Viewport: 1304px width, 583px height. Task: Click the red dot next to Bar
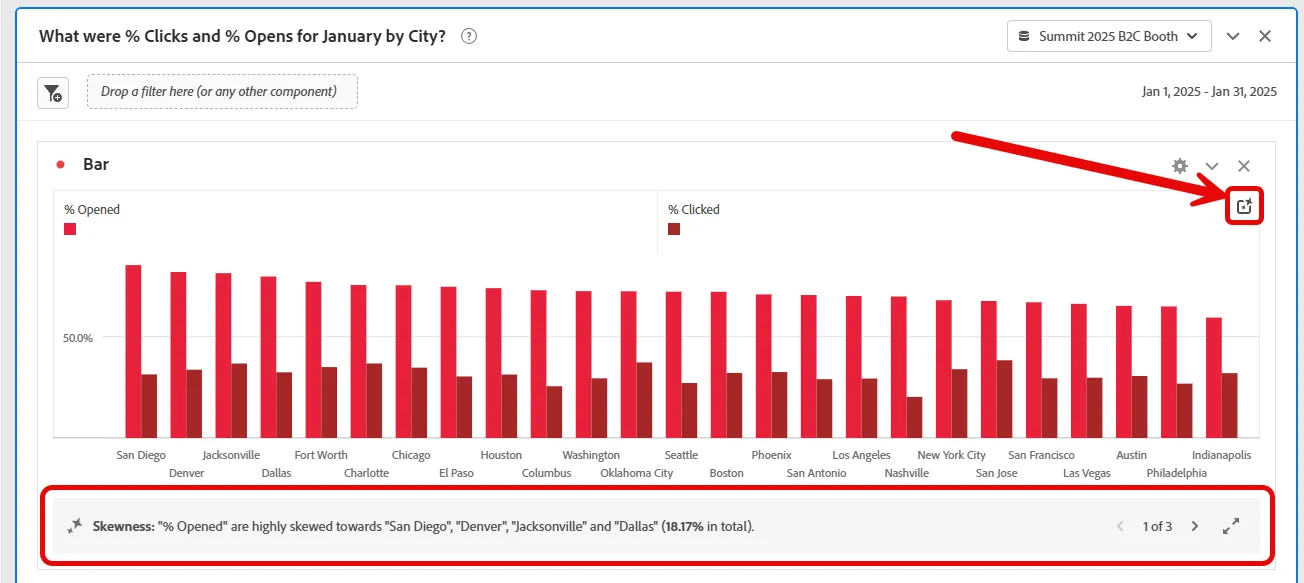pyautogui.click(x=61, y=165)
